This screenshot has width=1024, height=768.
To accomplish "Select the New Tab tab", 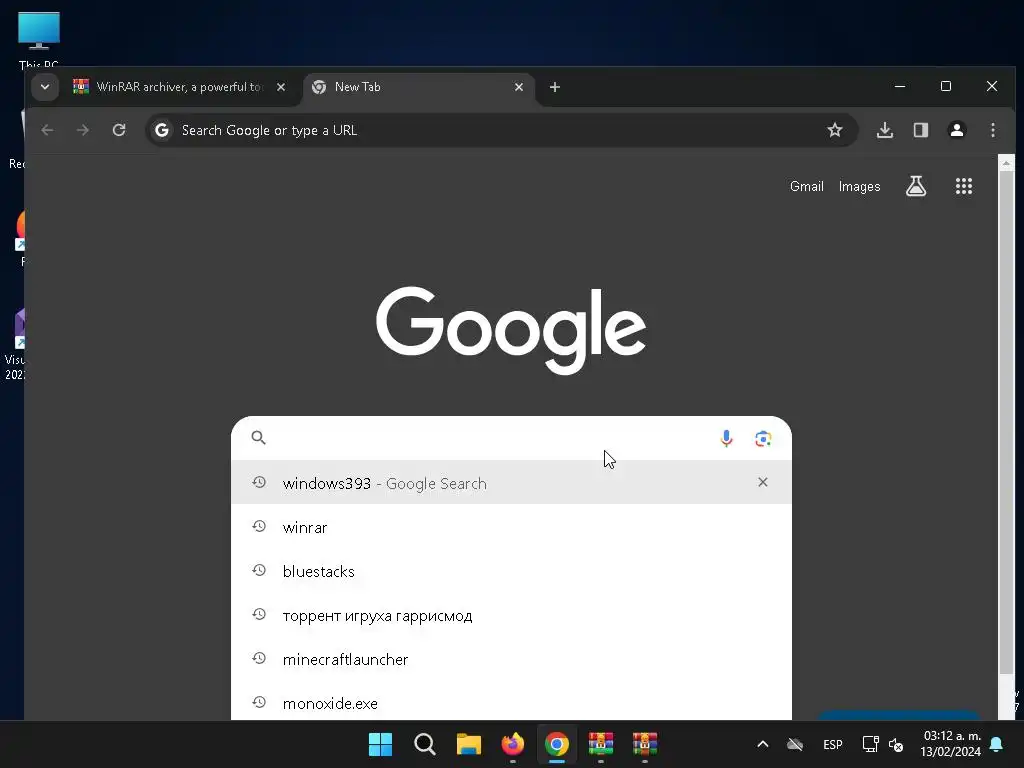I will coord(418,87).
